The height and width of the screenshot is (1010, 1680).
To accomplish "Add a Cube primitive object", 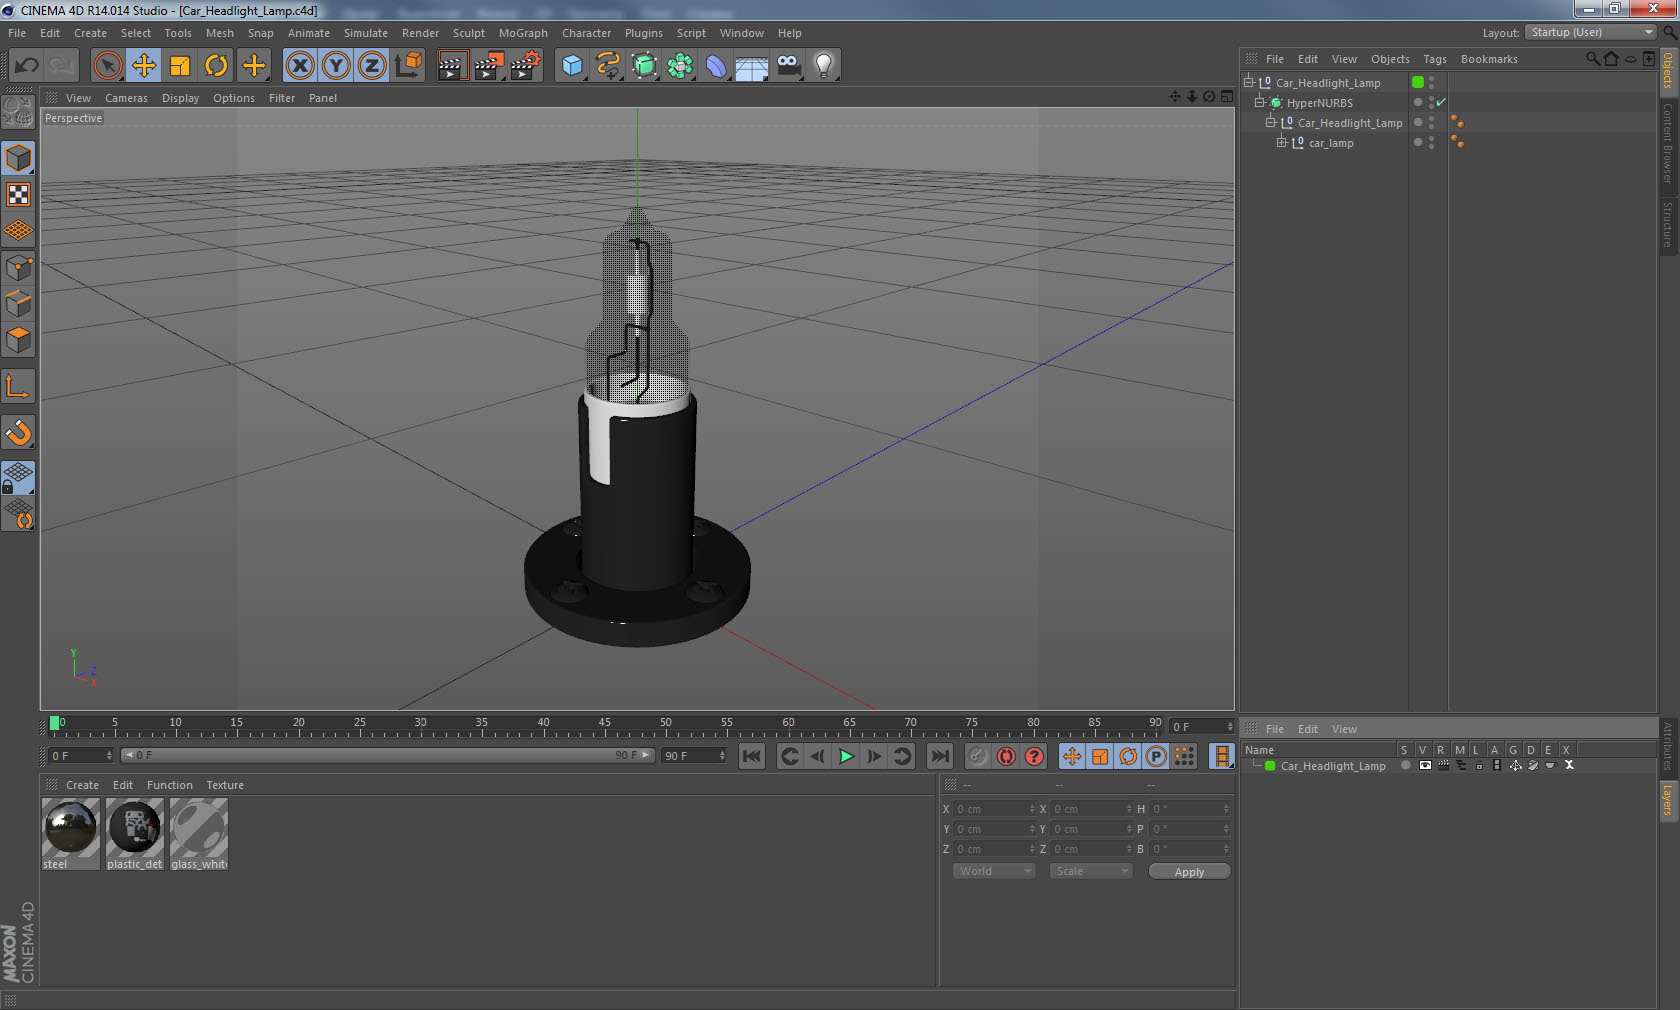I will [x=572, y=66].
